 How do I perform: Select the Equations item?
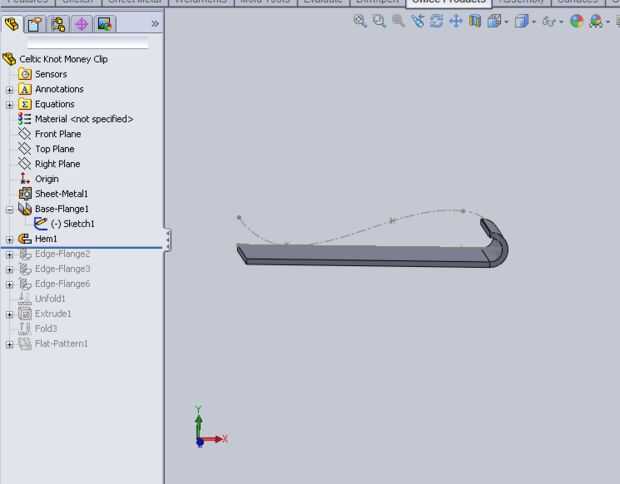55,104
